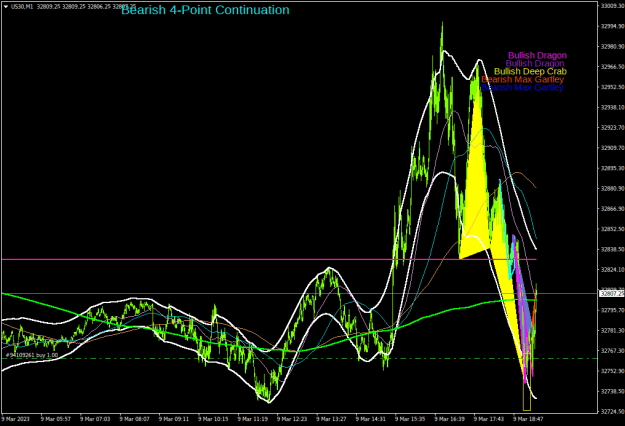625x426 pixels.
Task: Click the 9 Mar 09:11 time label
Action: click(x=174, y=419)
